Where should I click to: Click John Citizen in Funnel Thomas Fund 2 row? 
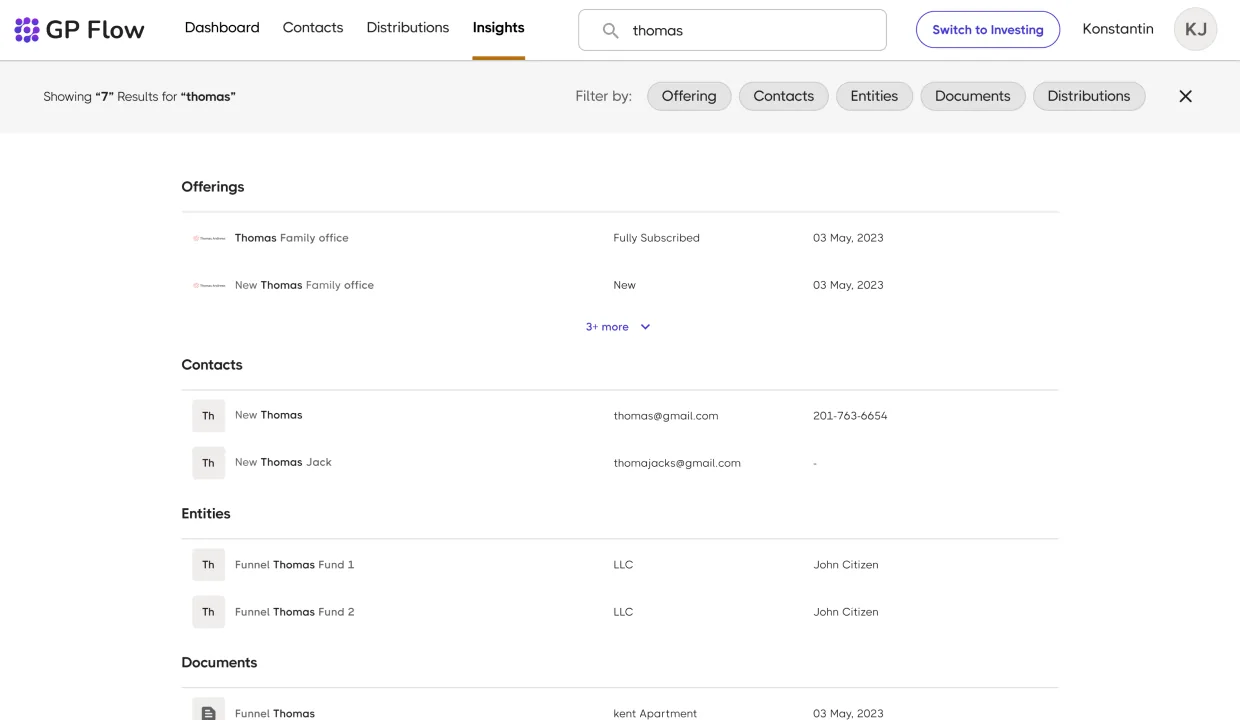click(846, 612)
